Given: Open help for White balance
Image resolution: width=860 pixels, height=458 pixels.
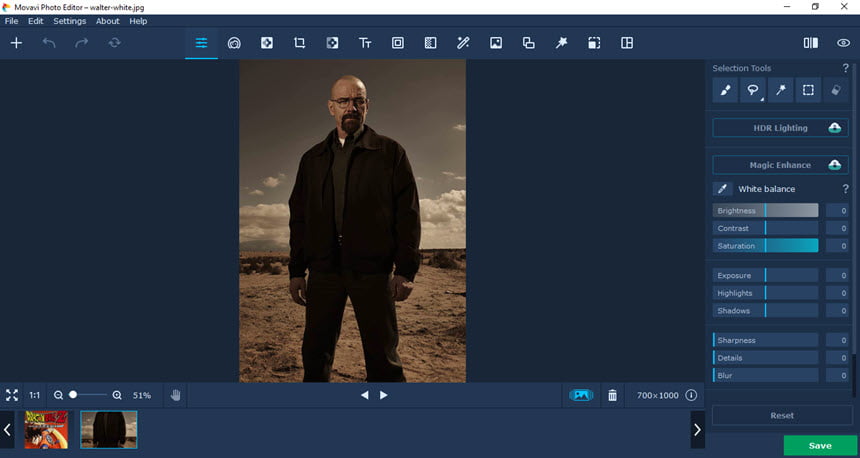Looking at the screenshot, I should pyautogui.click(x=845, y=189).
